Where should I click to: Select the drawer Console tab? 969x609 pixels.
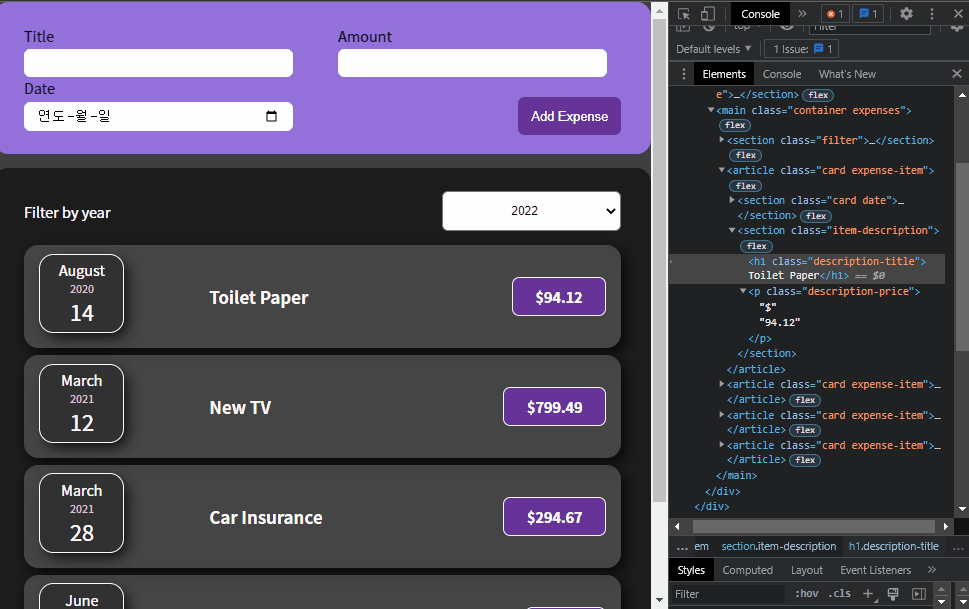[x=782, y=74]
